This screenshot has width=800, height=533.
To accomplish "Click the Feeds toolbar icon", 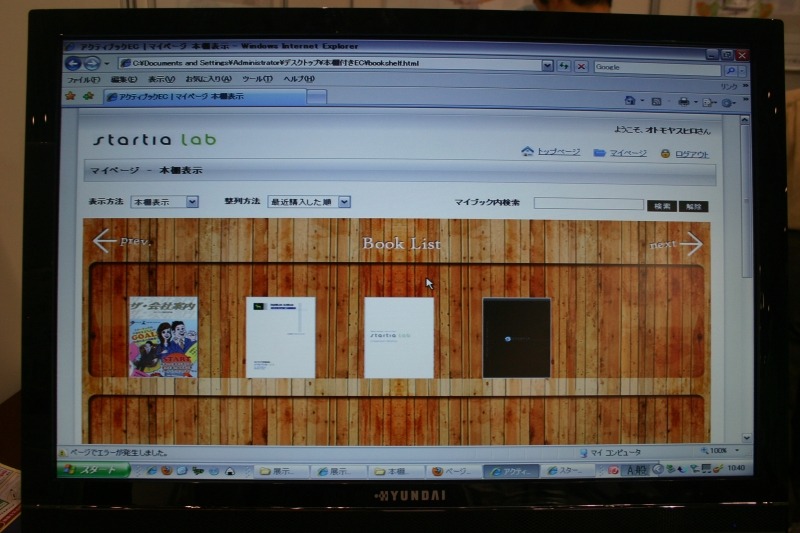I will (x=657, y=102).
